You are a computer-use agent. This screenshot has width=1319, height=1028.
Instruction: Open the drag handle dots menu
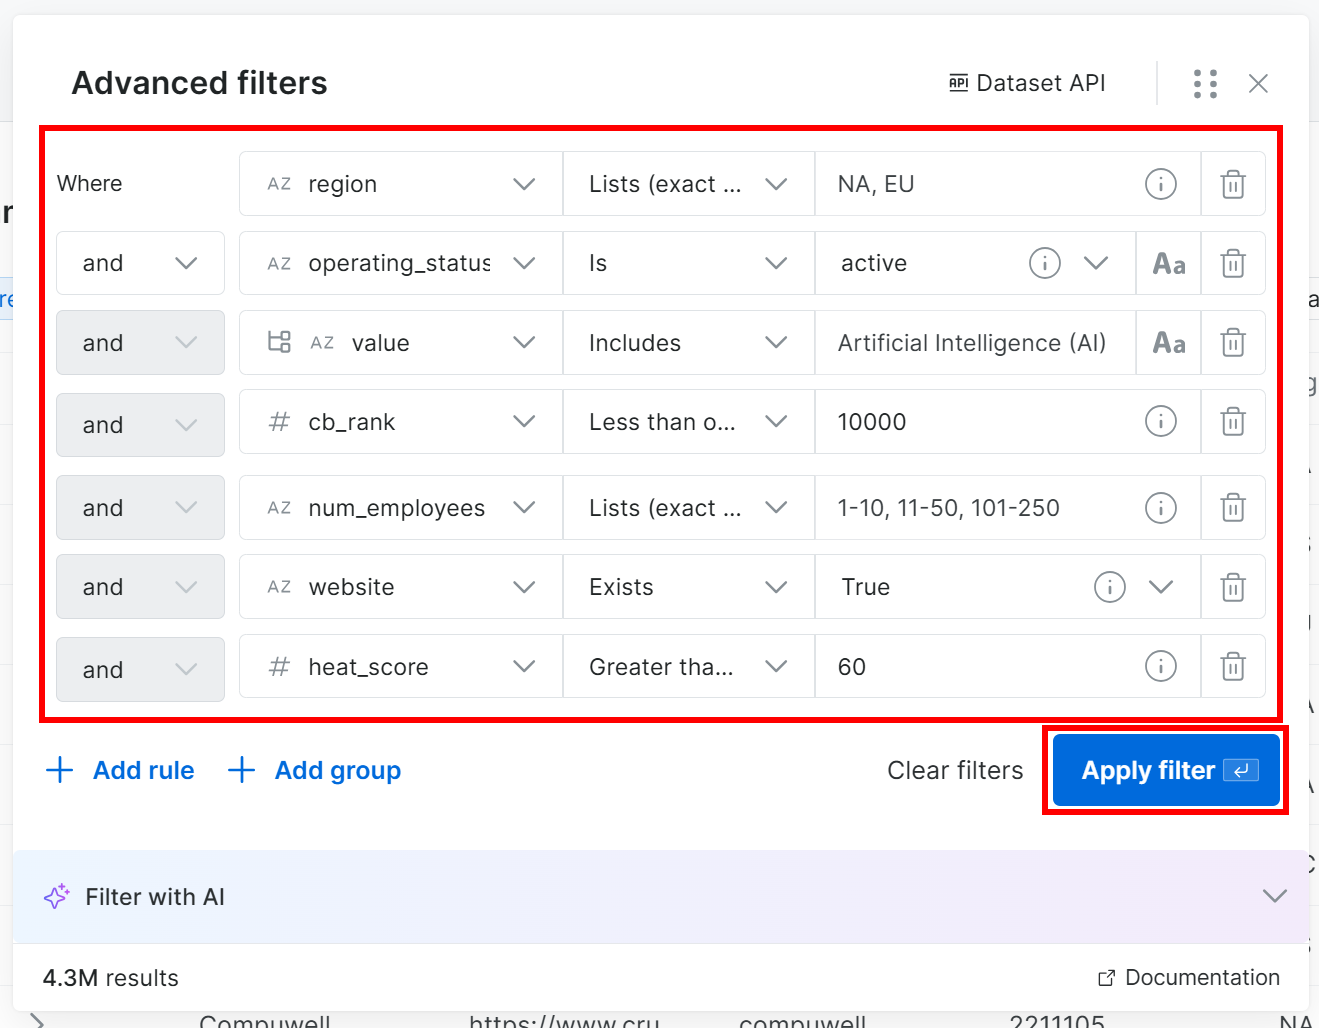[1205, 84]
